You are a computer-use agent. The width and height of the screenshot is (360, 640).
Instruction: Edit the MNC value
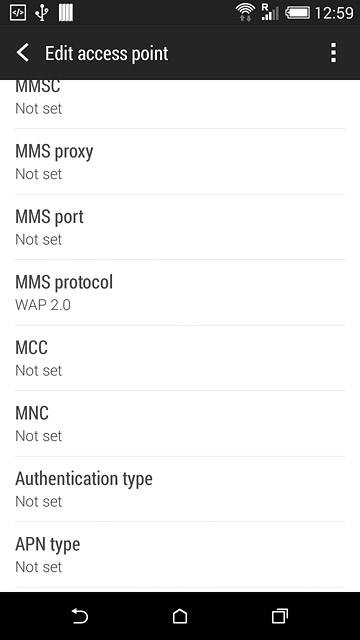click(180, 424)
